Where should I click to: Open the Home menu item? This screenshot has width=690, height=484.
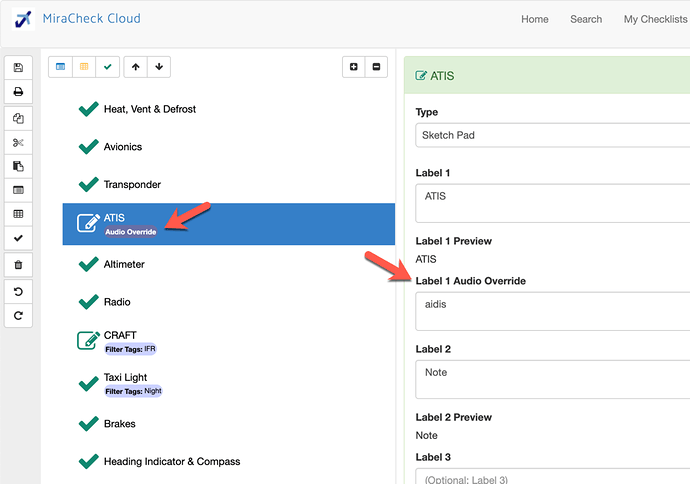(x=535, y=19)
